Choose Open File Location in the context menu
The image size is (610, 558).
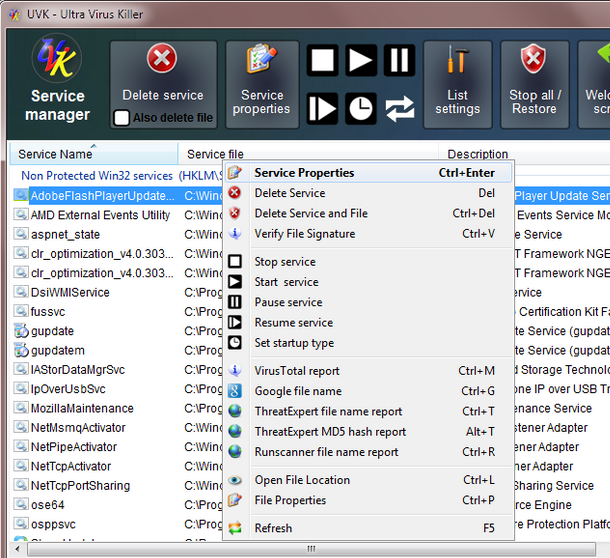[368, 480]
